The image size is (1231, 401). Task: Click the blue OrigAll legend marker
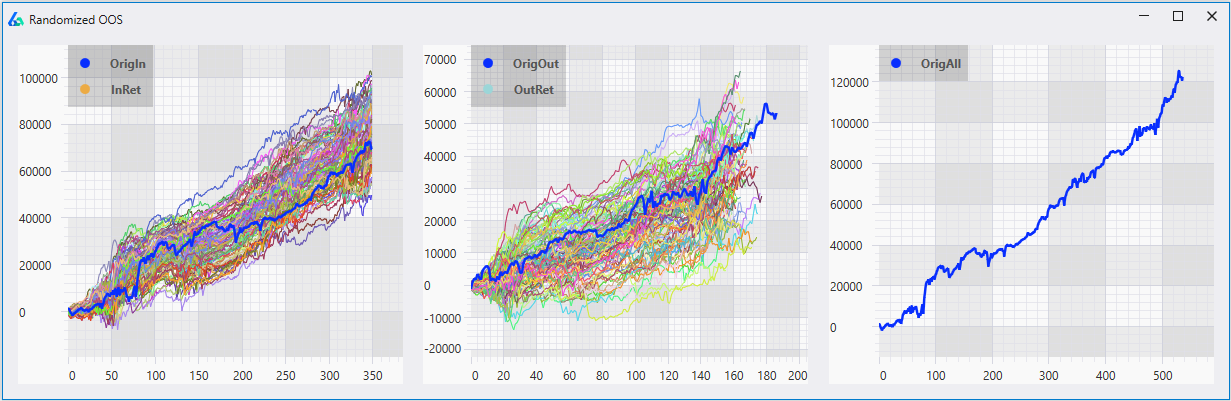896,64
